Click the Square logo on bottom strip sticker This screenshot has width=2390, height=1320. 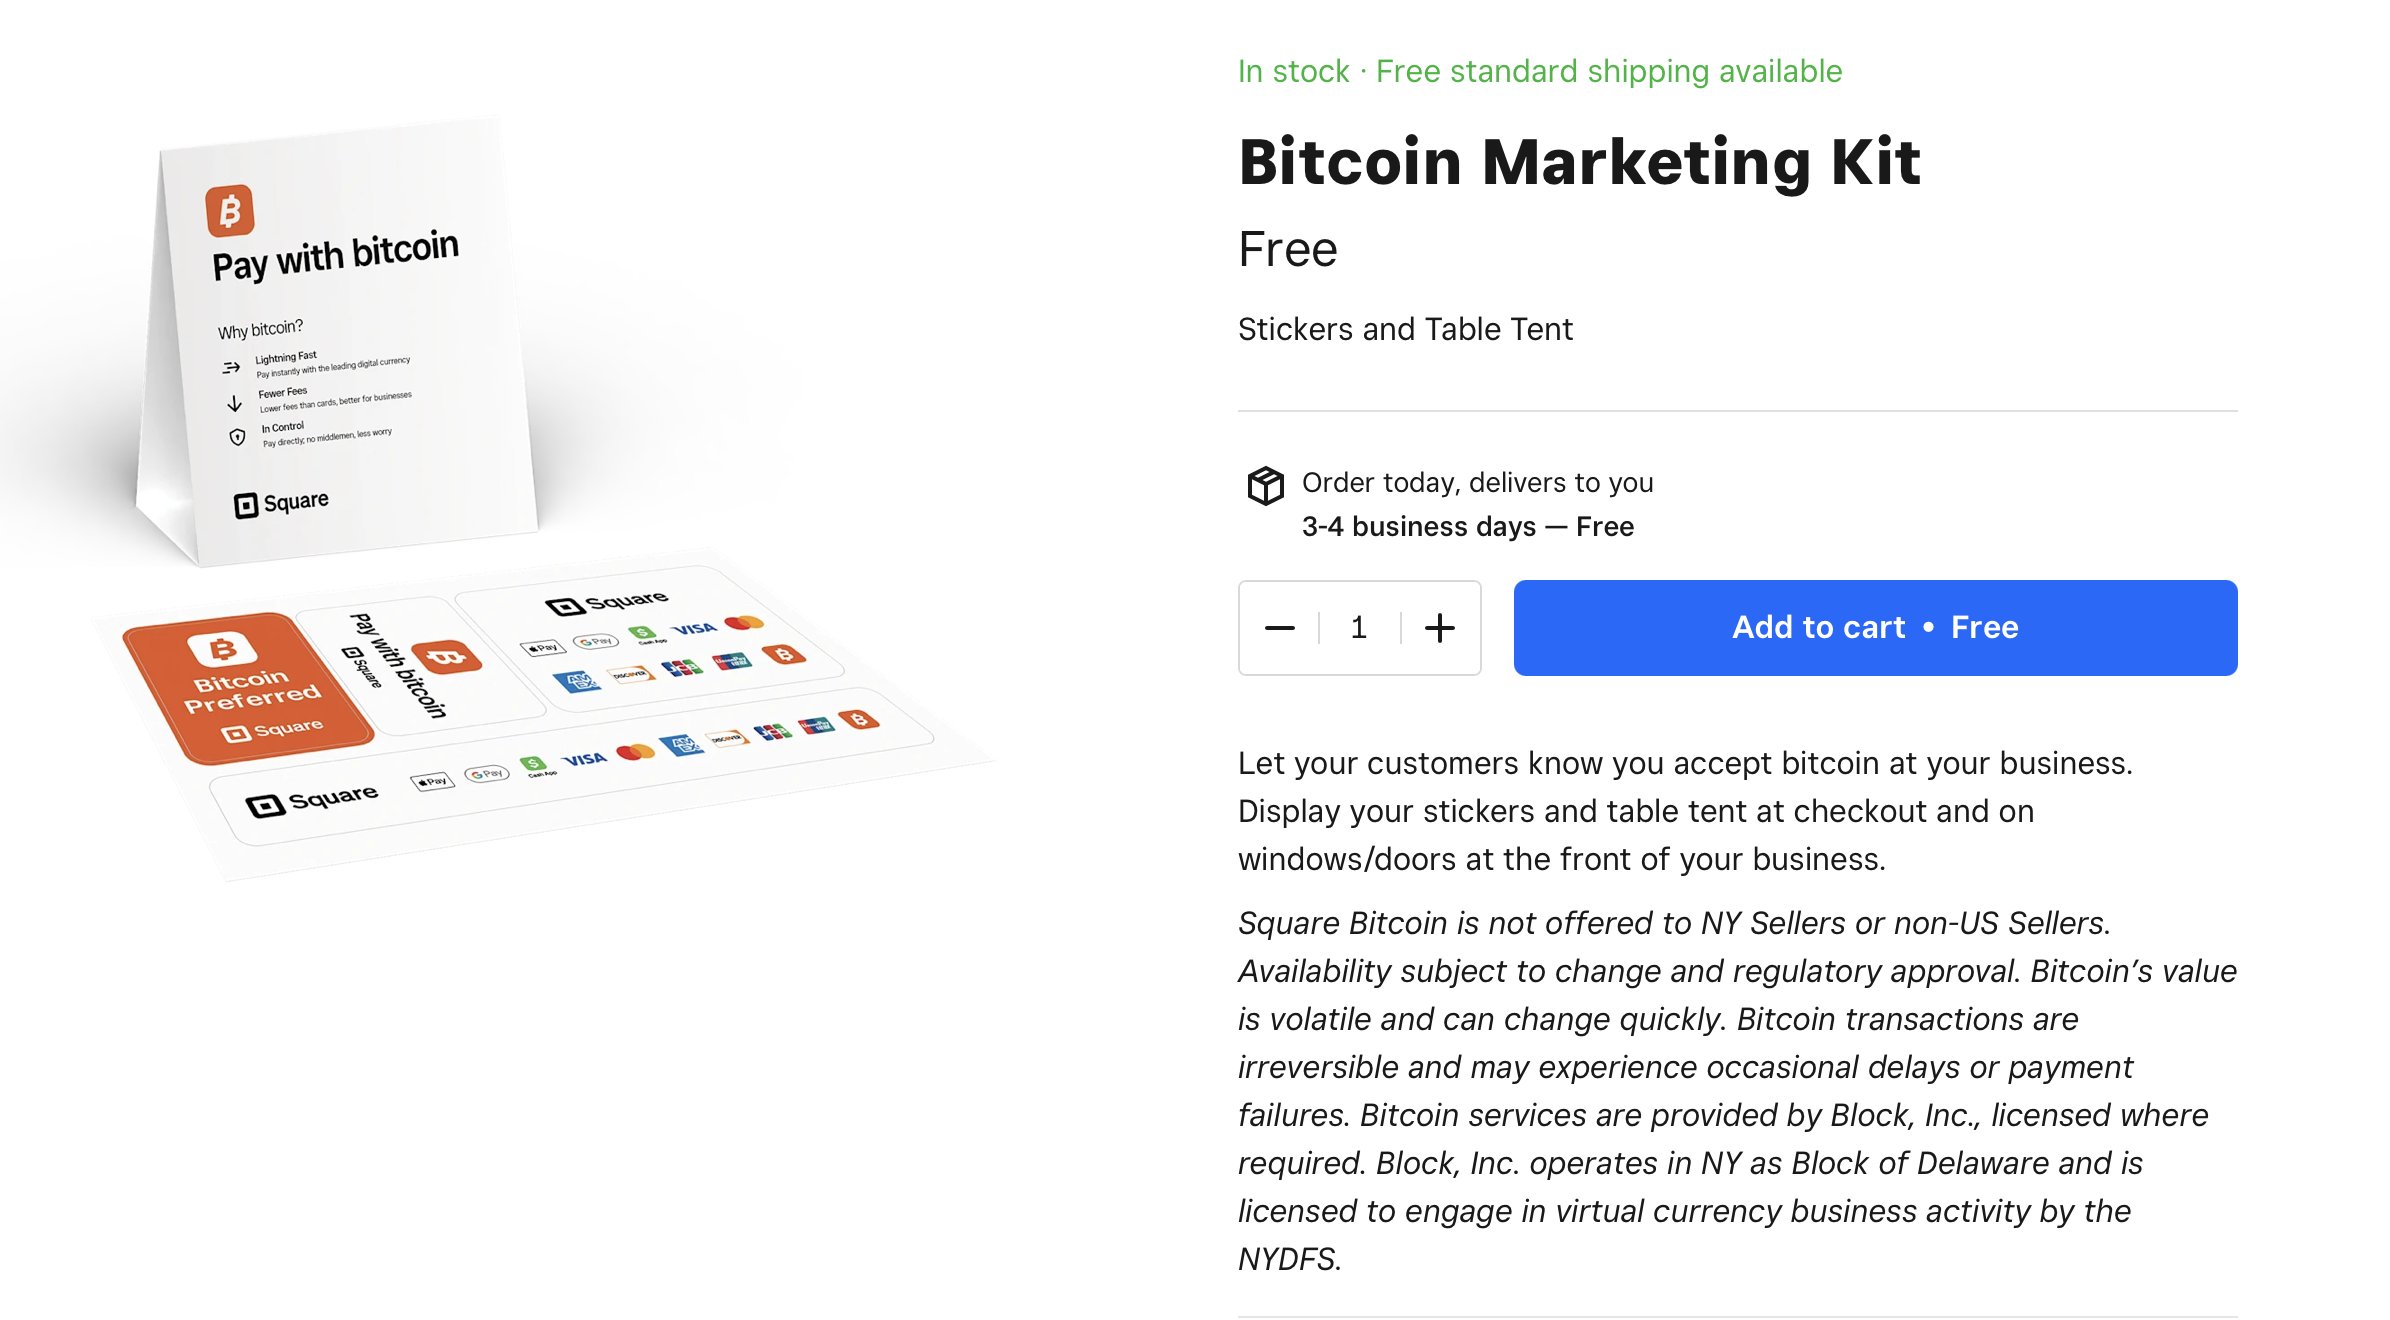312,801
